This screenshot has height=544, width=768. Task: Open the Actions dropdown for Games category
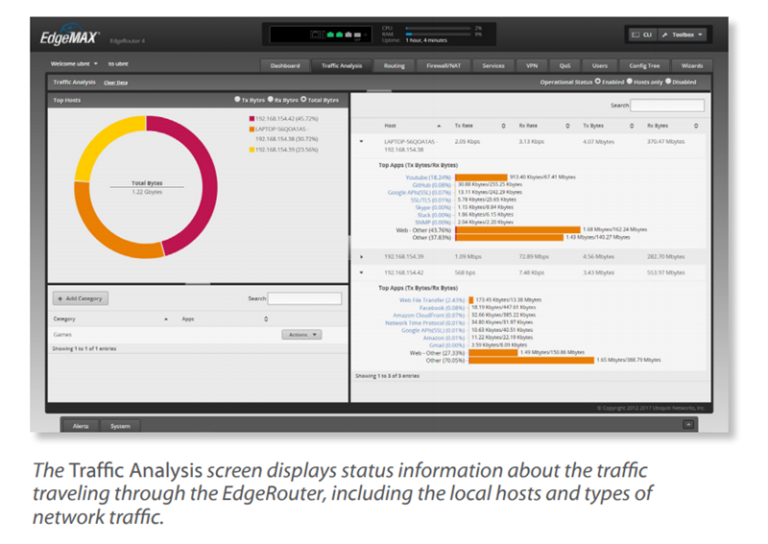pos(301,334)
